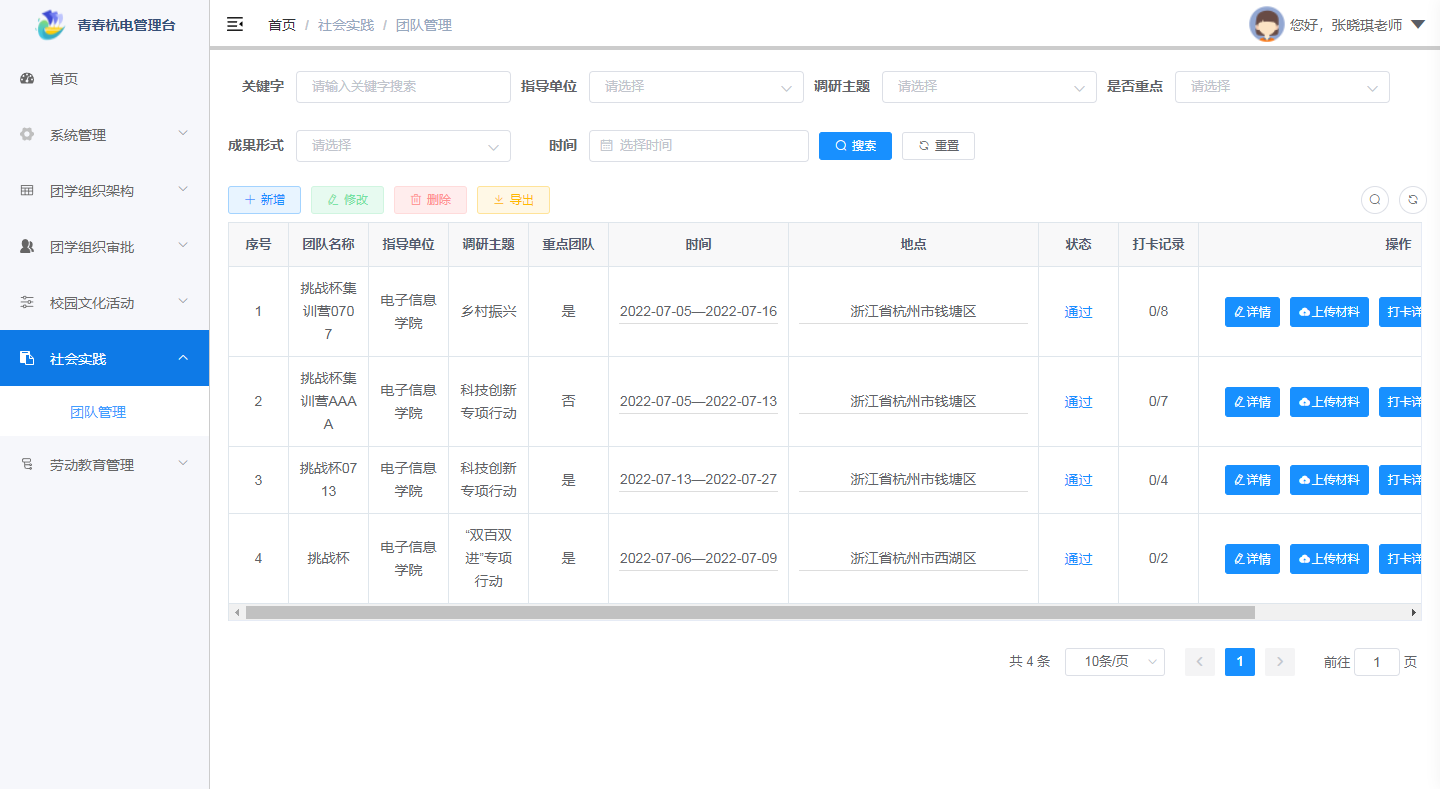1440x789 pixels.
Task: Click the table horizontal scrollbar thumb
Action: (x=750, y=612)
